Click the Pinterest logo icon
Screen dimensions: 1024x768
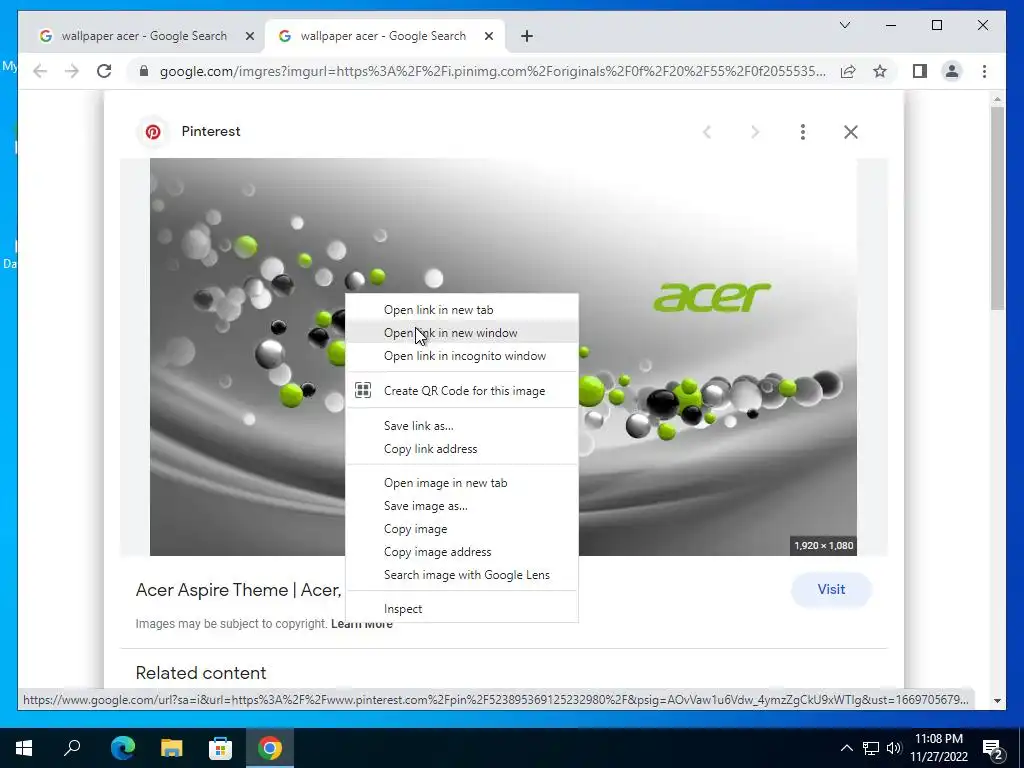click(x=153, y=132)
